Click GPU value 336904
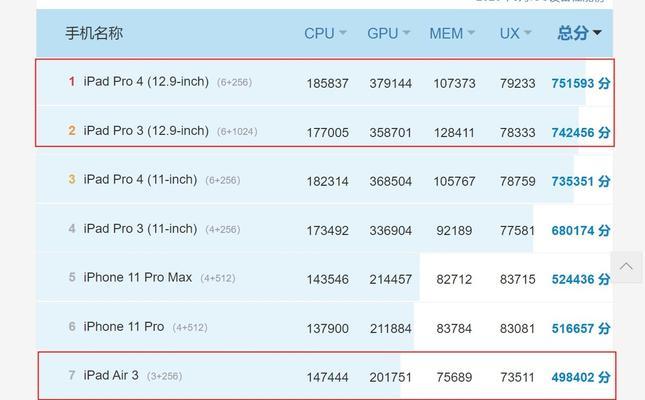The height and width of the screenshot is (400, 645). point(390,230)
